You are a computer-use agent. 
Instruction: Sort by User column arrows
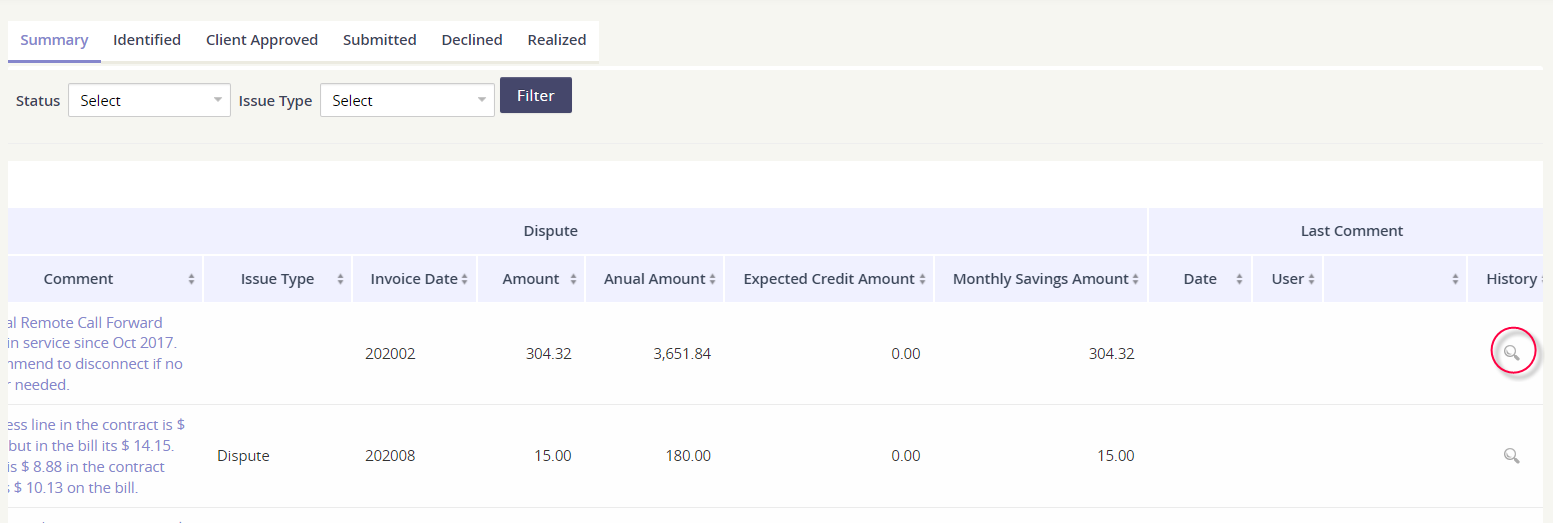[1311, 280]
